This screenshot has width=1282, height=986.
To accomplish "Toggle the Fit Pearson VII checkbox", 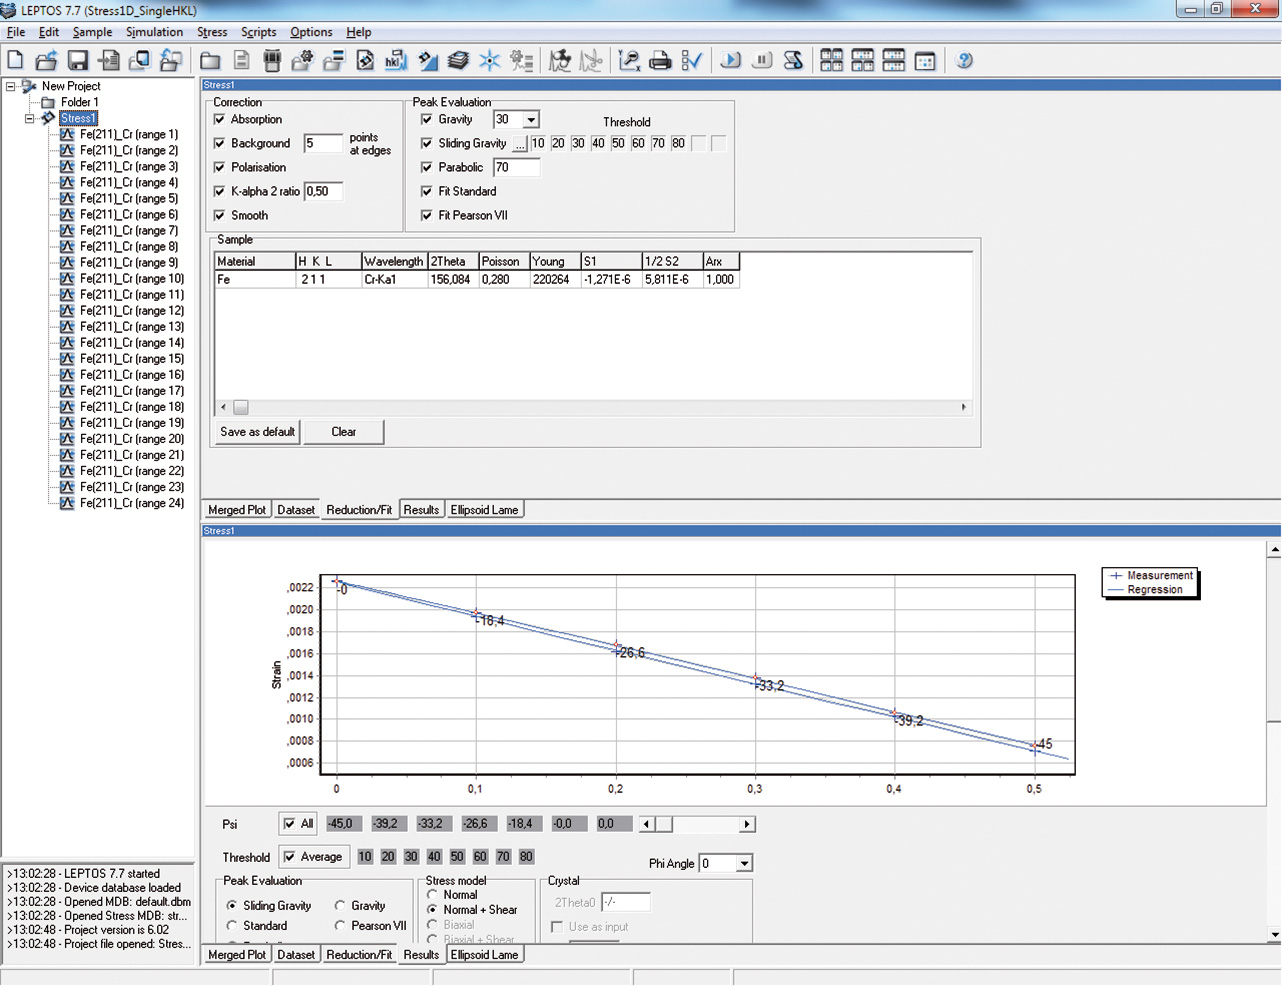I will tap(427, 215).
